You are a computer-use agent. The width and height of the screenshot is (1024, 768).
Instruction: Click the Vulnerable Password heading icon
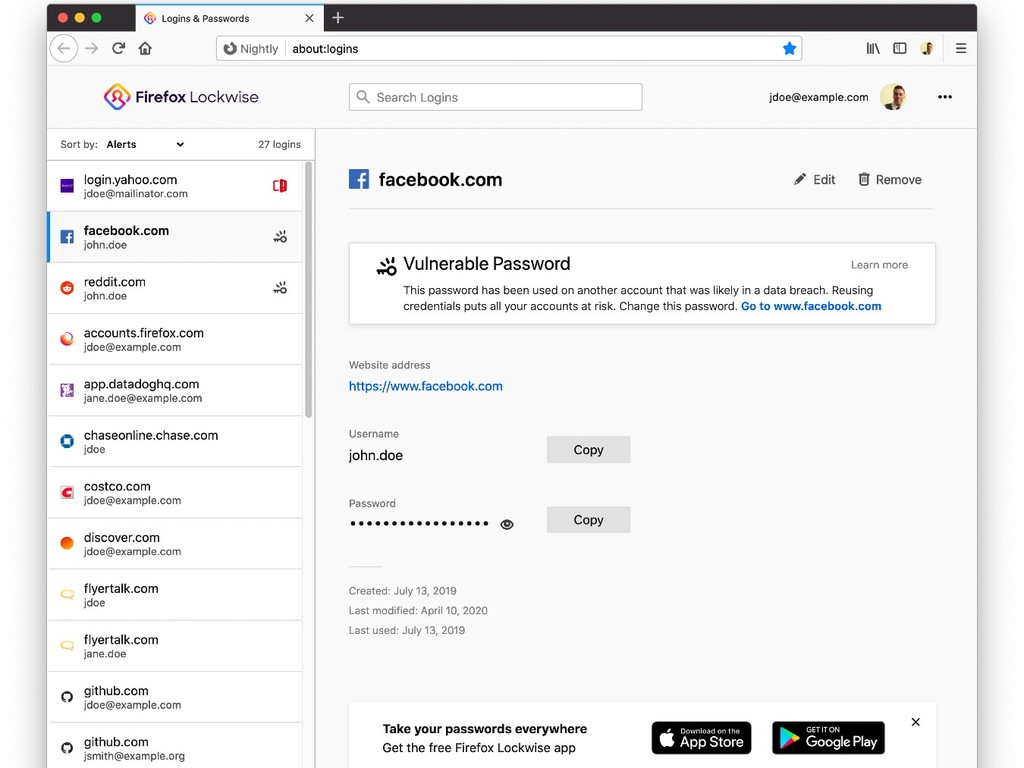click(x=387, y=266)
